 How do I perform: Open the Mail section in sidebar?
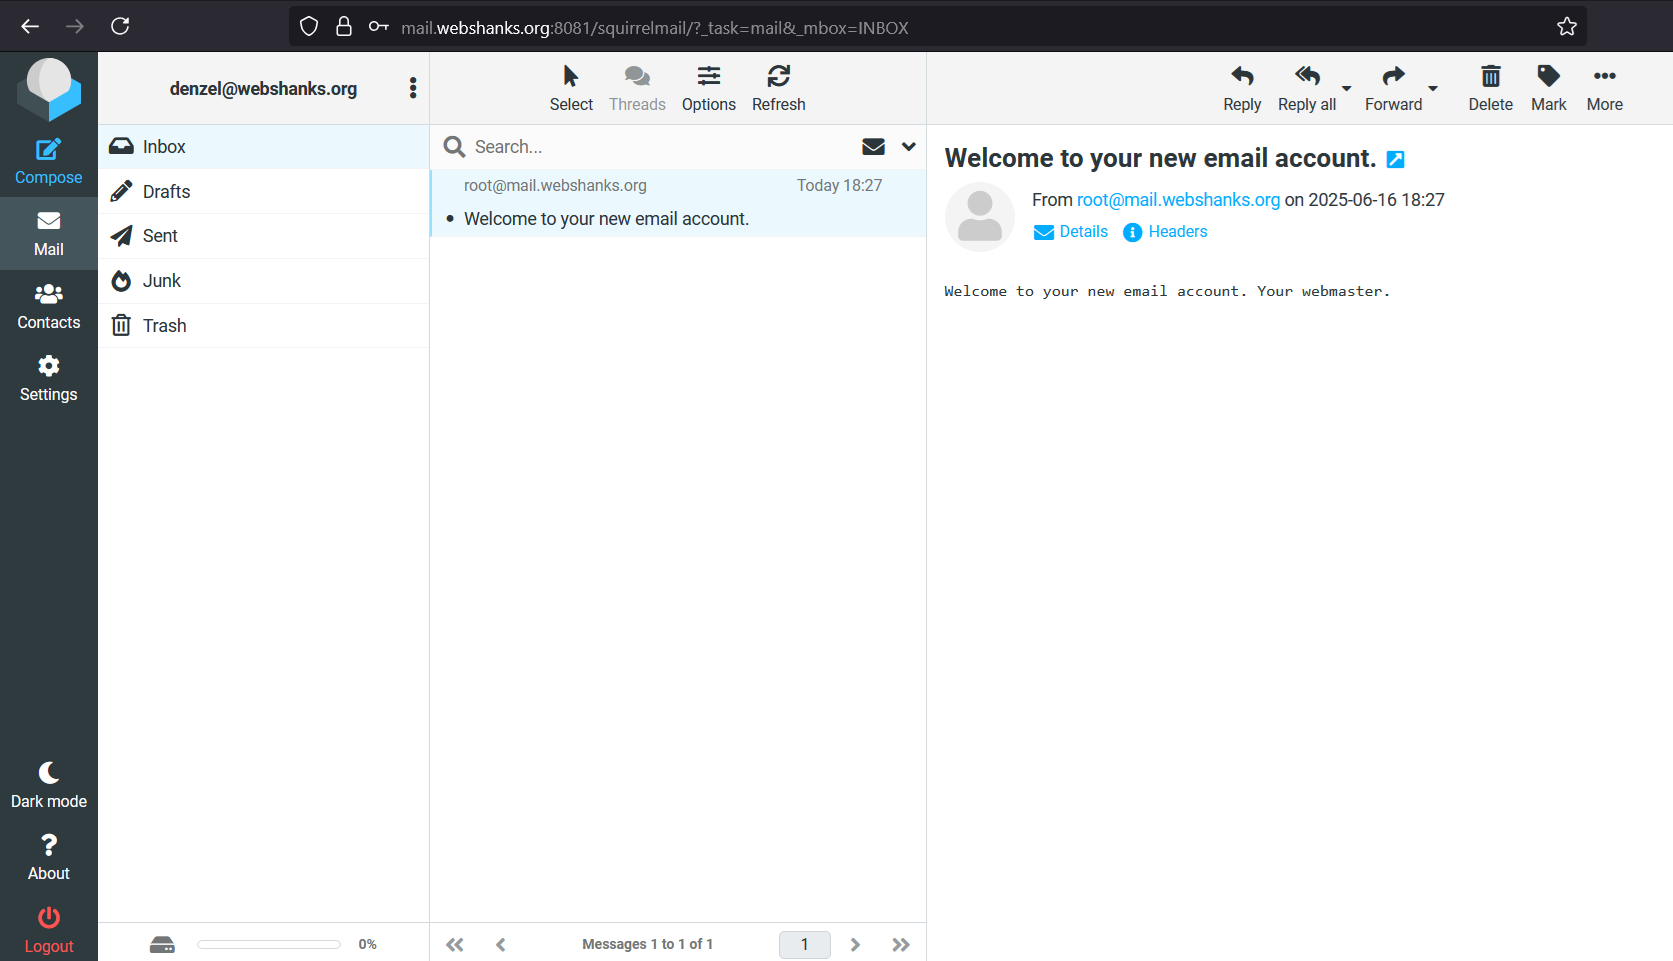click(48, 234)
